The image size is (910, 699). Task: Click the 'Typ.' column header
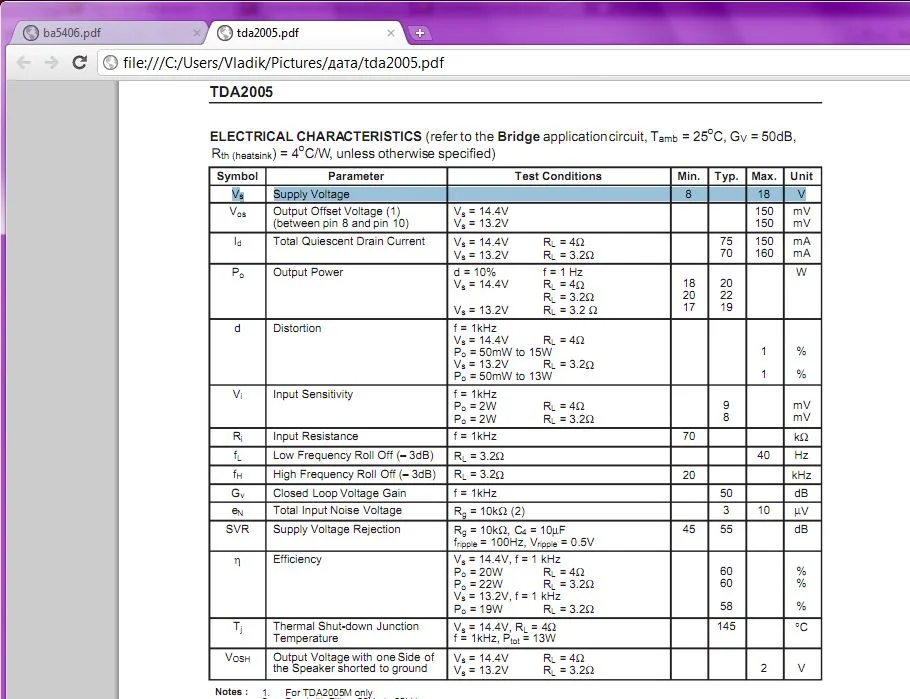pos(726,176)
